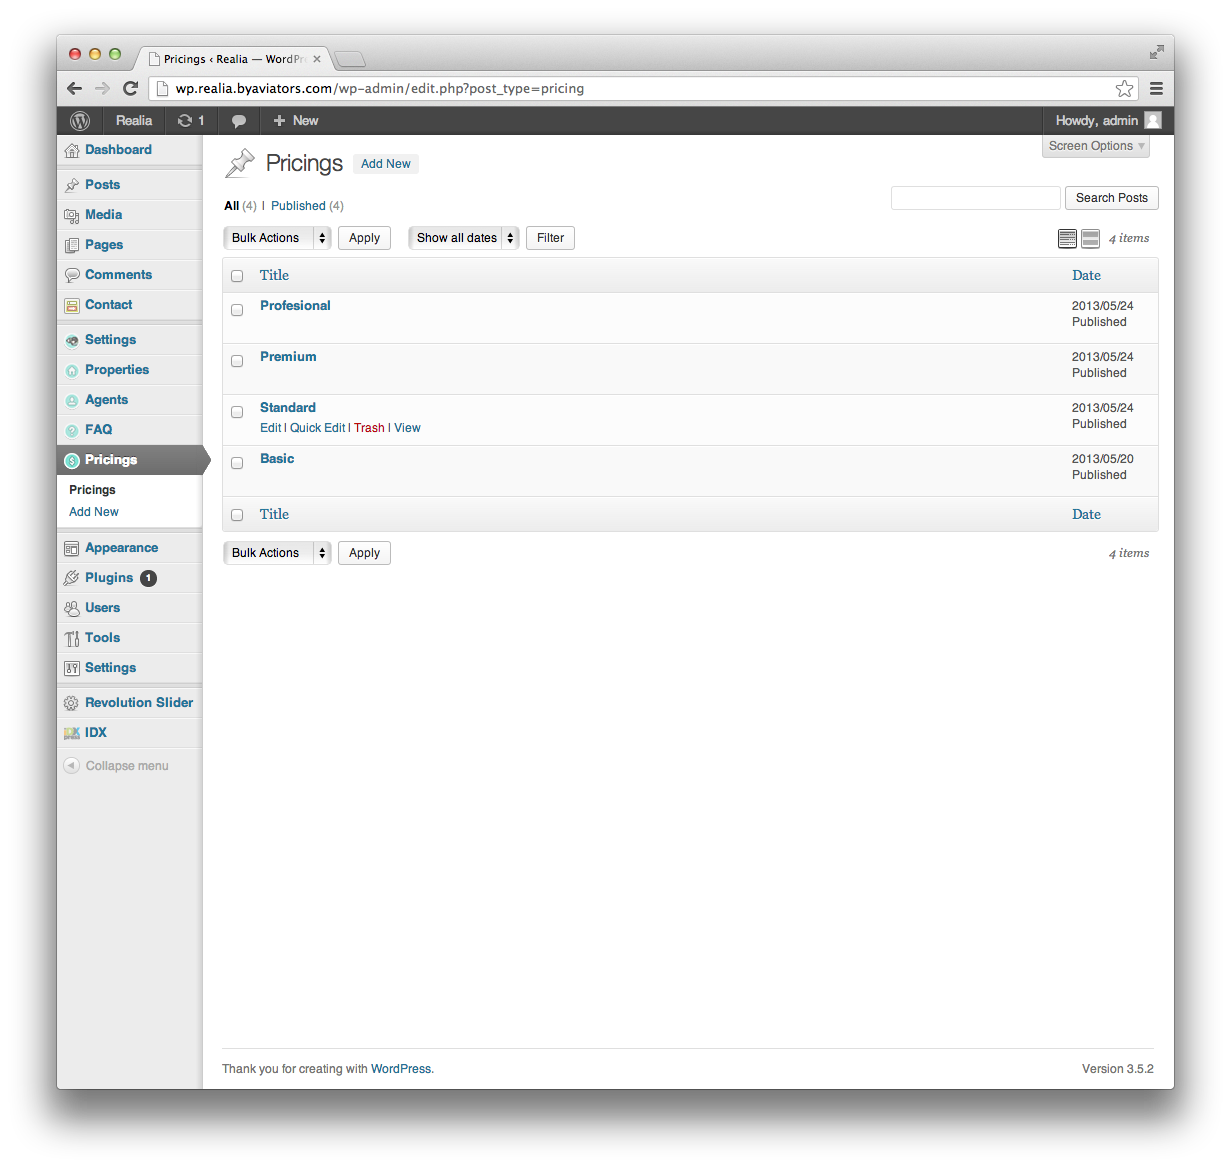Click the Appearance sidebar icon

[x=72, y=548]
